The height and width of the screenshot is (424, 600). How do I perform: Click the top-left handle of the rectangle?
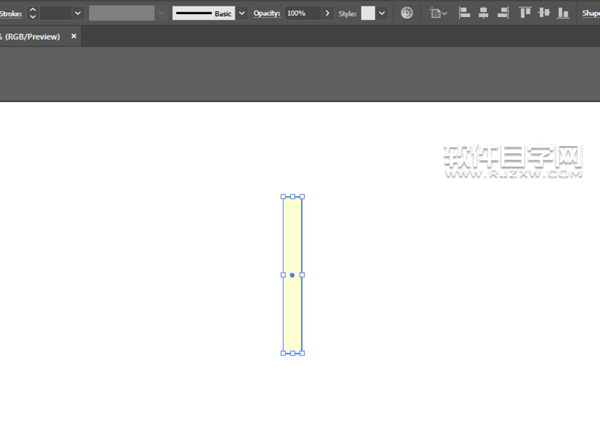click(x=283, y=197)
